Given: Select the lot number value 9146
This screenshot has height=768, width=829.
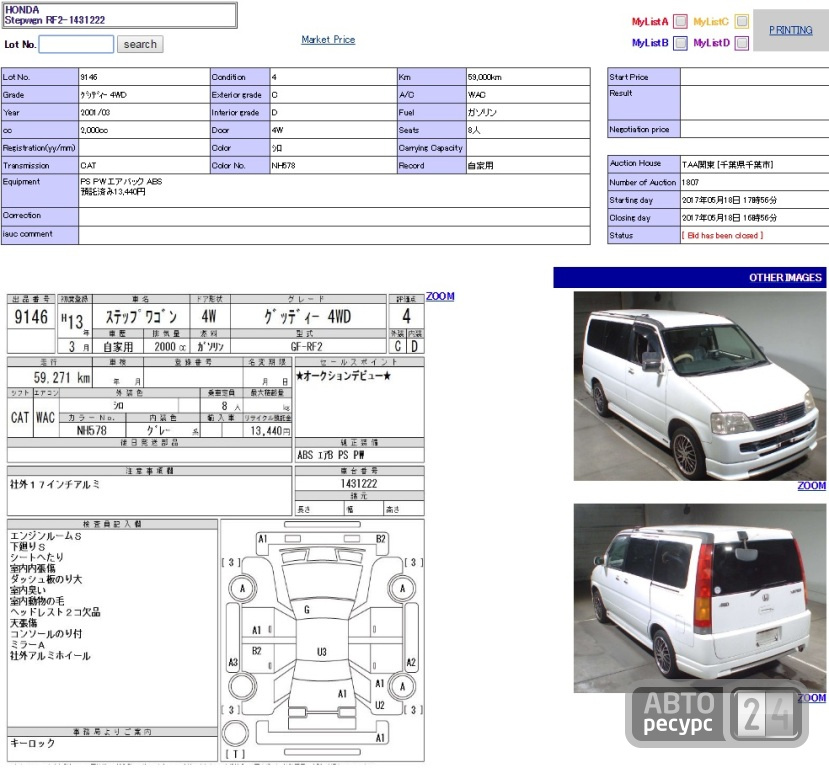Looking at the screenshot, I should pos(89,77).
